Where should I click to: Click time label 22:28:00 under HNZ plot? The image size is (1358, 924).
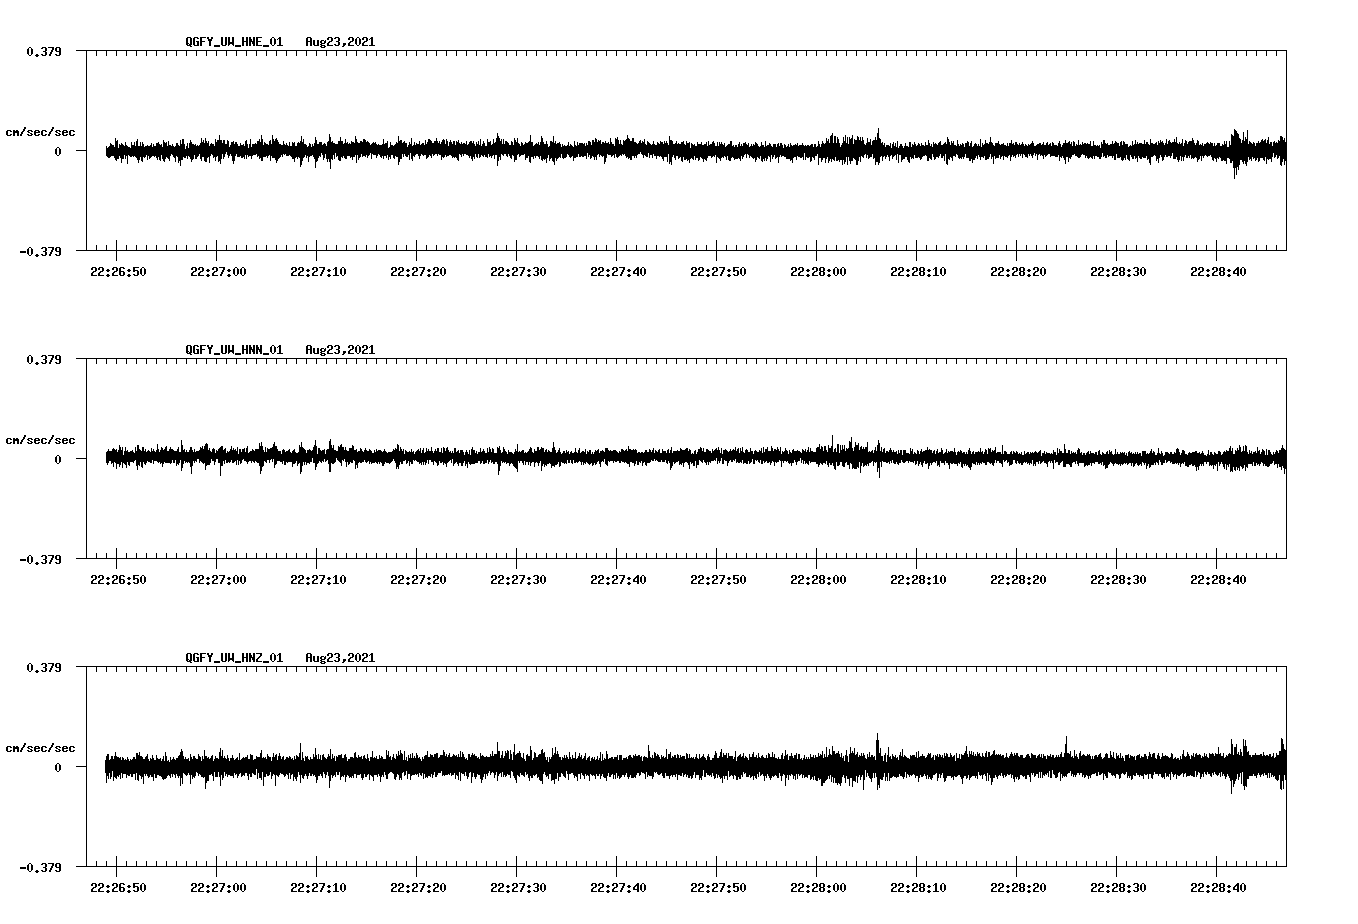coord(818,888)
